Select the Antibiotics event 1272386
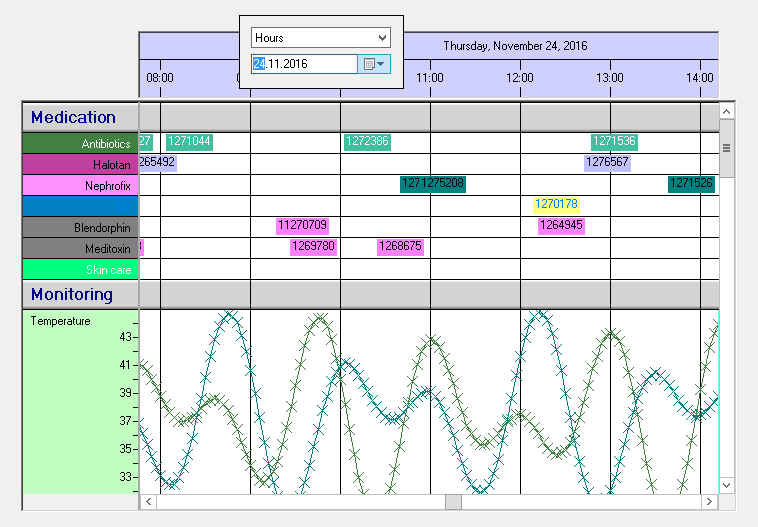 tap(367, 142)
